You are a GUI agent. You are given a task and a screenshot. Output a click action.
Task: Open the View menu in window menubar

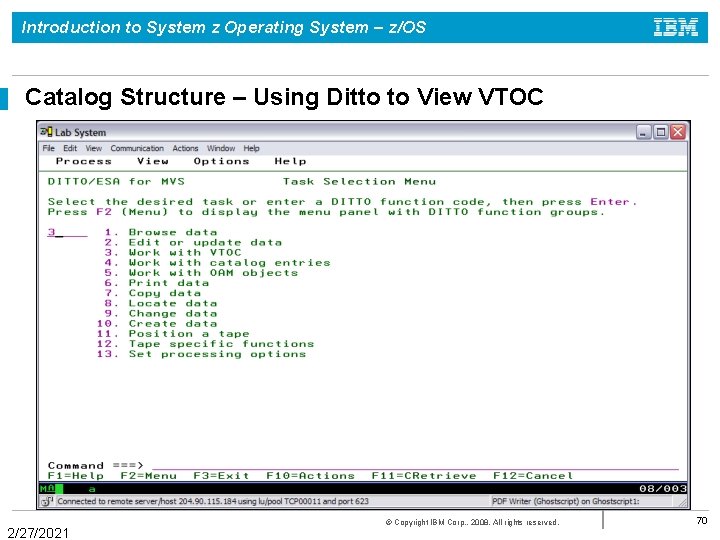click(94, 148)
